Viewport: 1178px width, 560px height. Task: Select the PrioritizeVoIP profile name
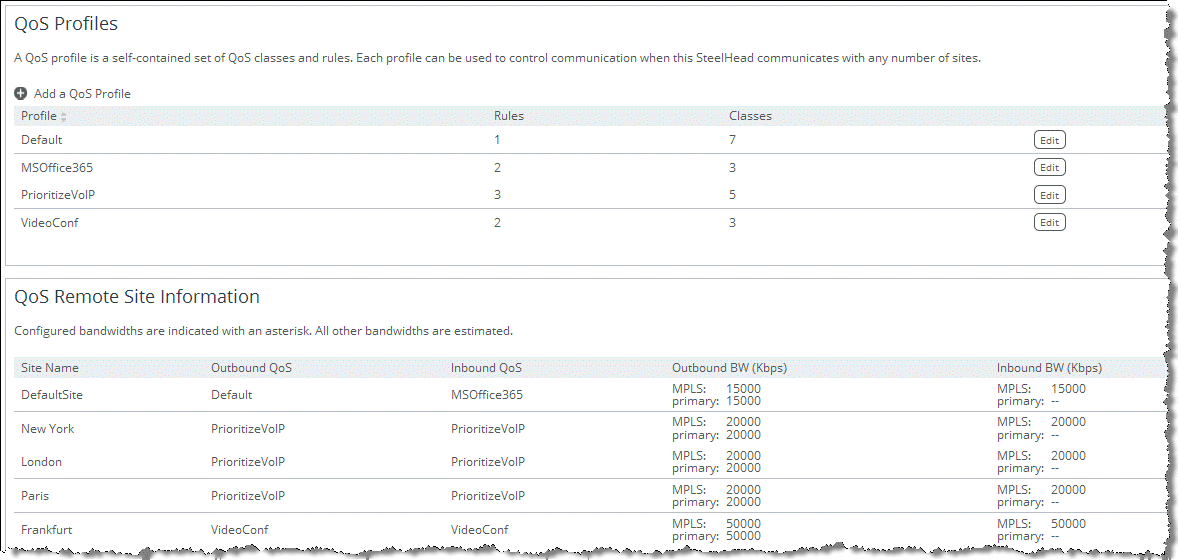coord(58,195)
